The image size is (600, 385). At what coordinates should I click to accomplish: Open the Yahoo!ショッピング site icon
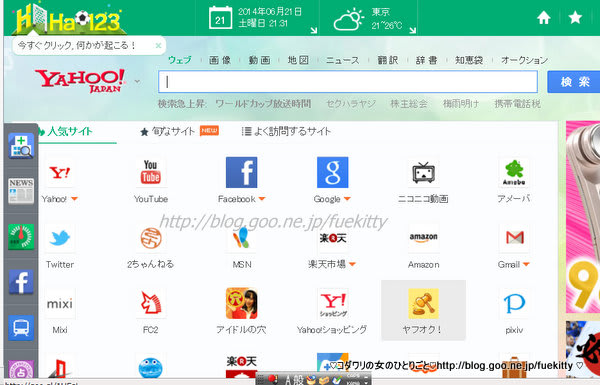333,303
